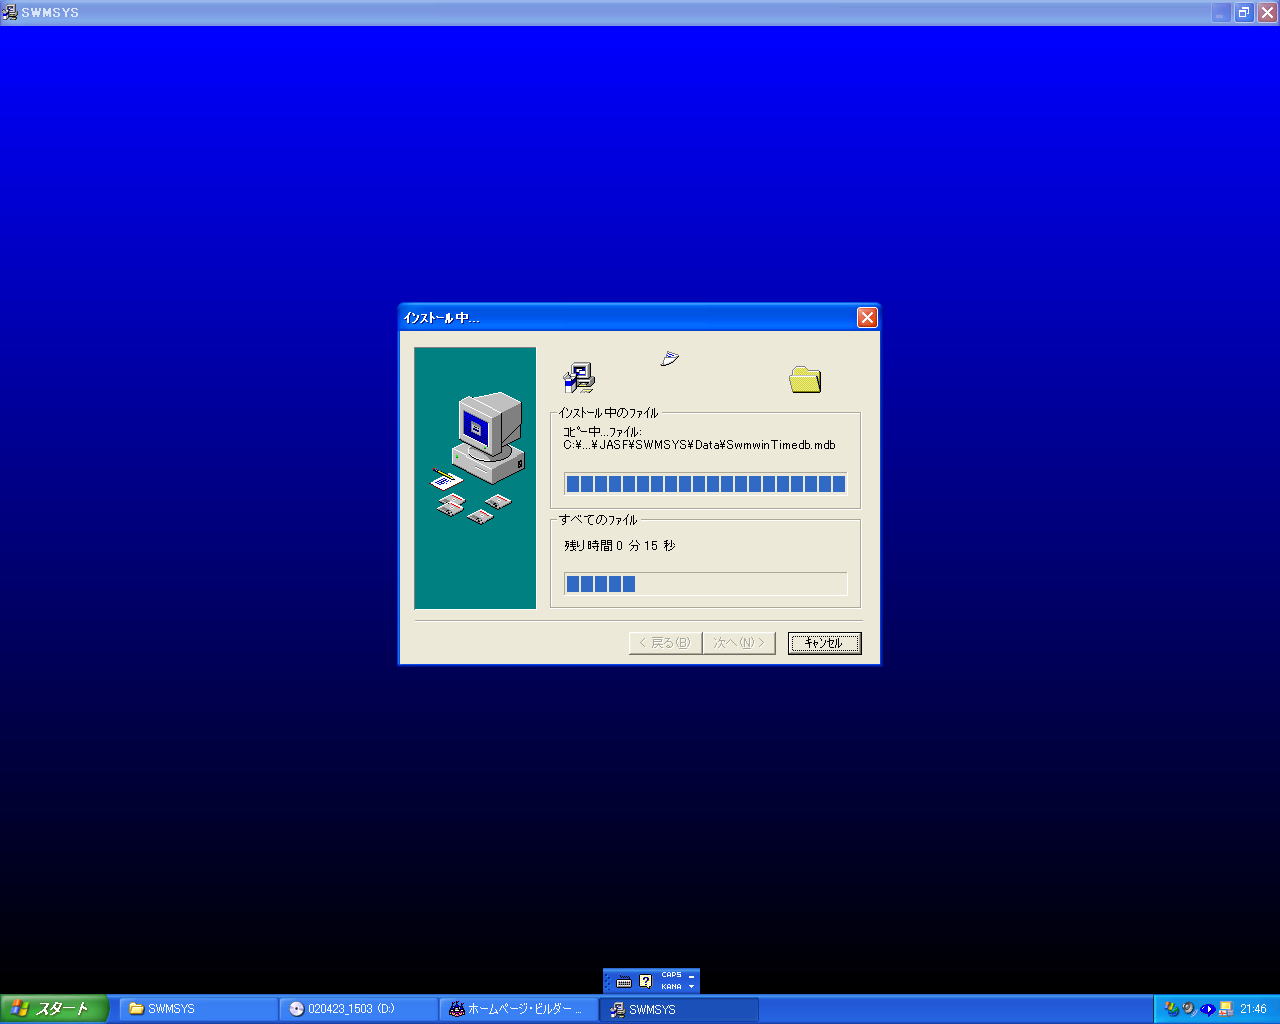Close the インストール中 dialog with its X
Image resolution: width=1280 pixels, height=1024 pixels.
pos(867,317)
